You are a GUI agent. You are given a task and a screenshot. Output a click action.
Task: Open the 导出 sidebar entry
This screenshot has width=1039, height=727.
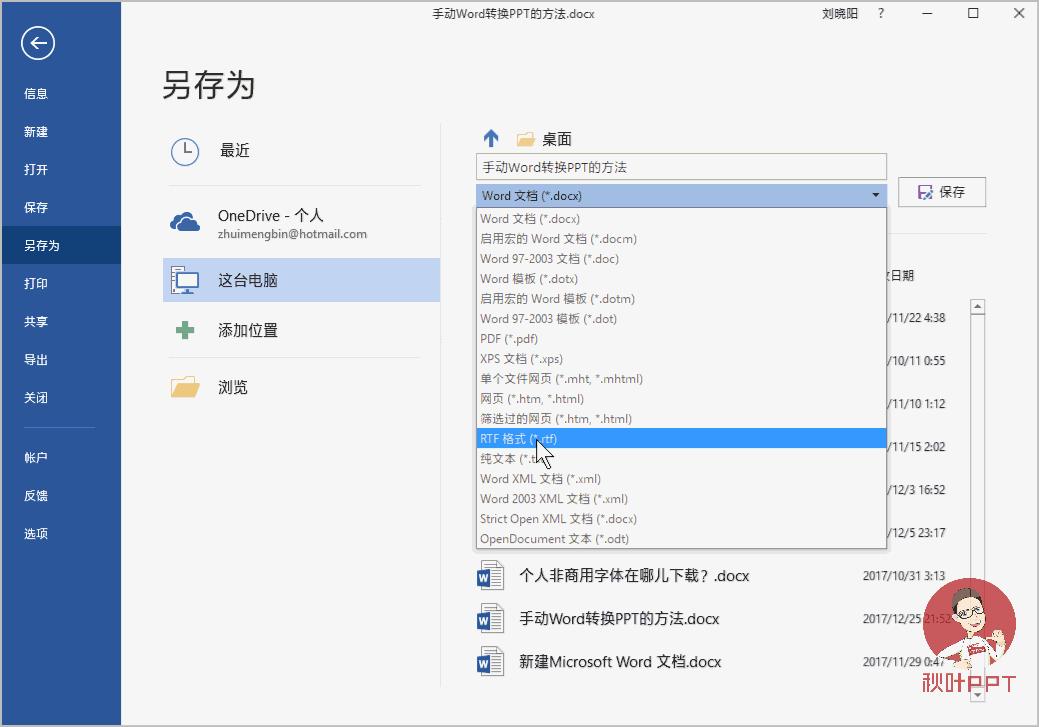tap(37, 359)
